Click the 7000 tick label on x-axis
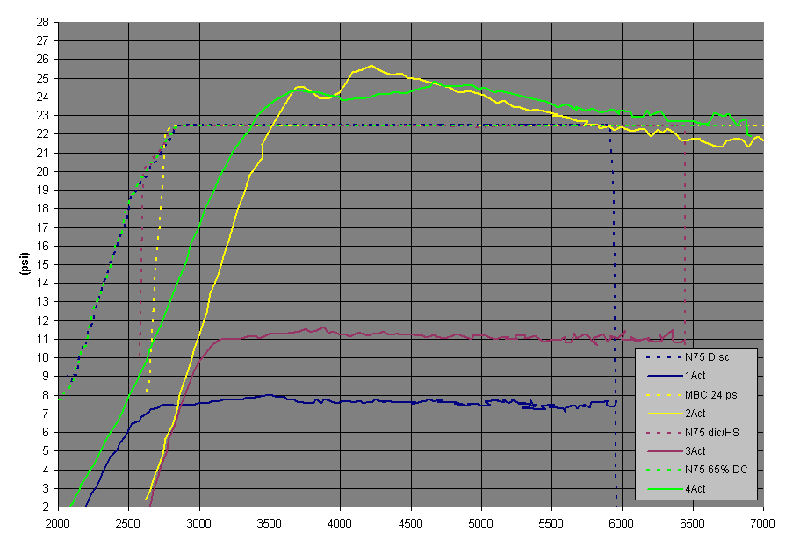The image size is (800, 547). coord(763,523)
